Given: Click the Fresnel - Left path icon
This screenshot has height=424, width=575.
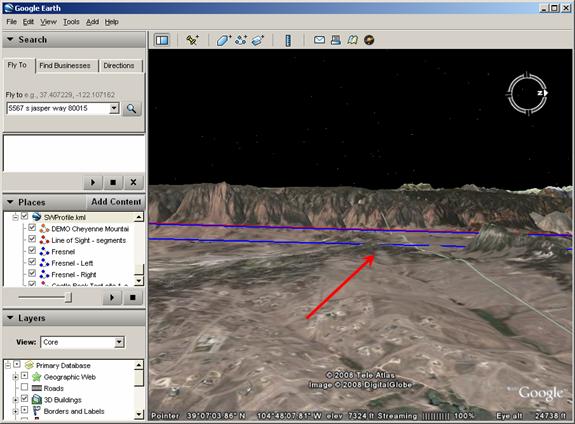Looking at the screenshot, I should (44, 263).
